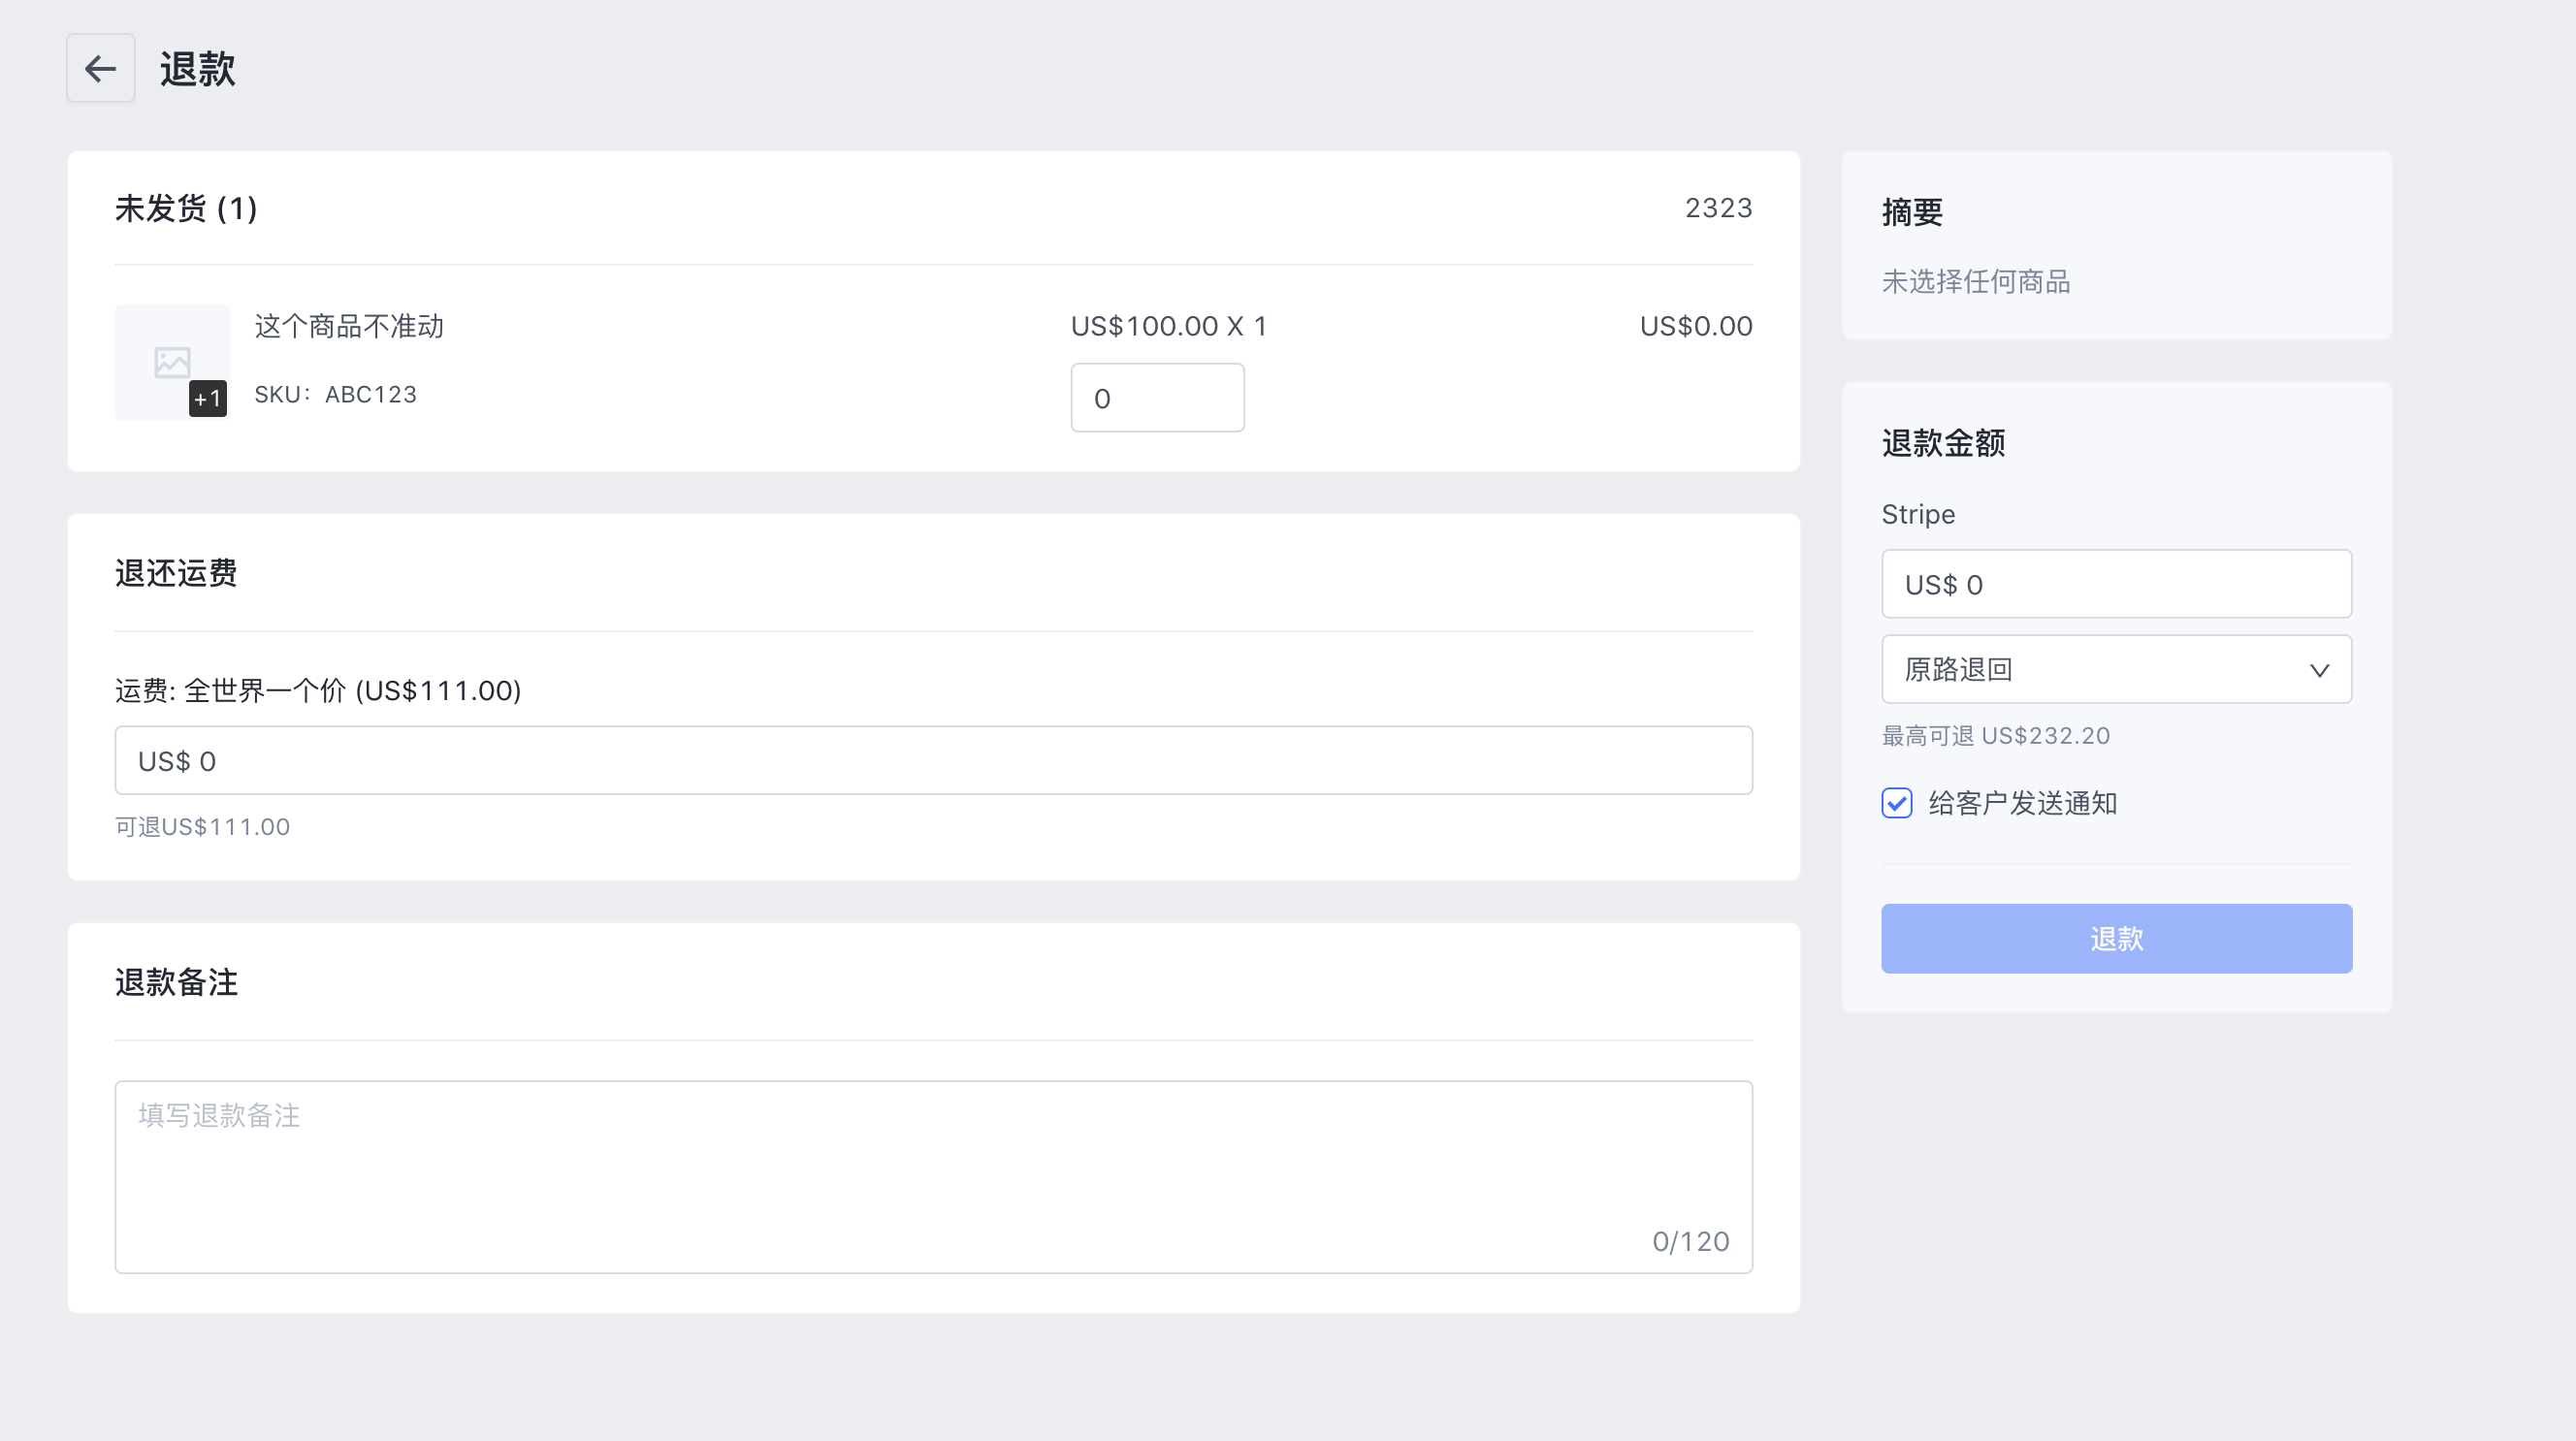Click the 退款金额 heading
2576x1441 pixels.
click(x=1943, y=443)
